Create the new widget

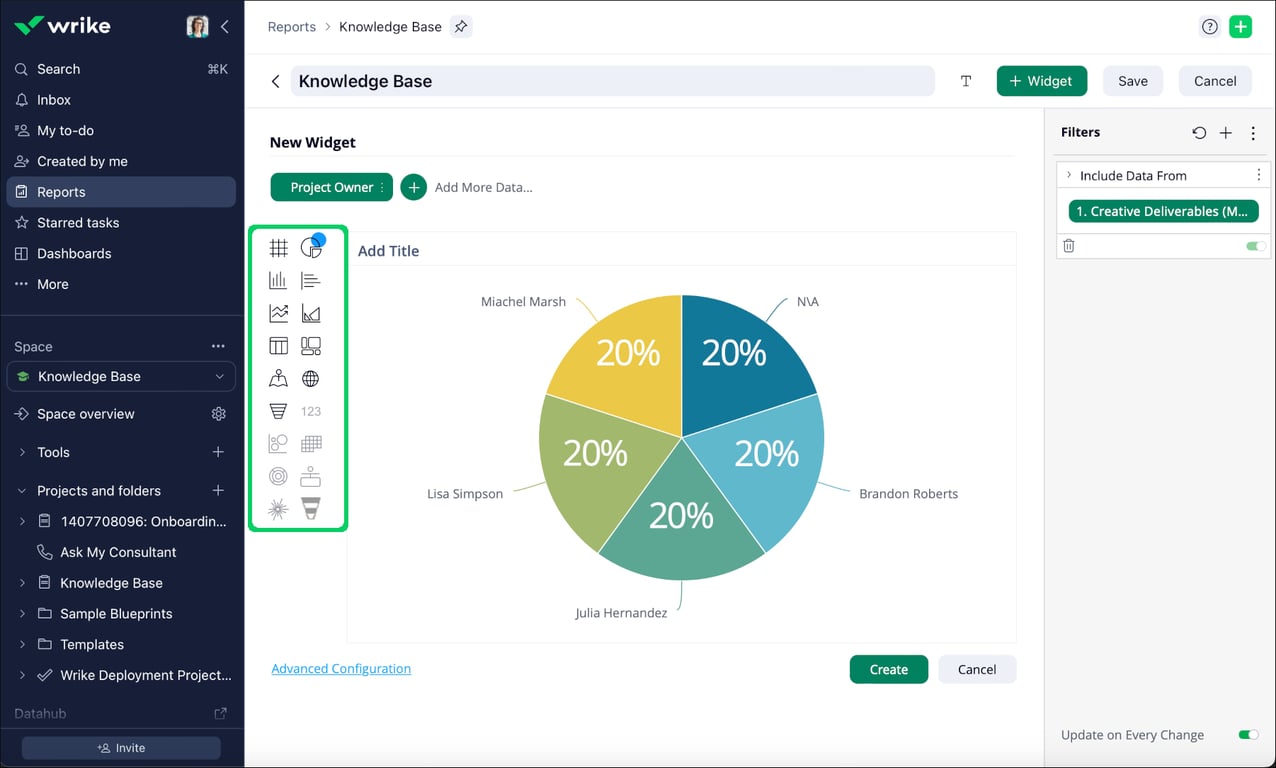coord(888,669)
